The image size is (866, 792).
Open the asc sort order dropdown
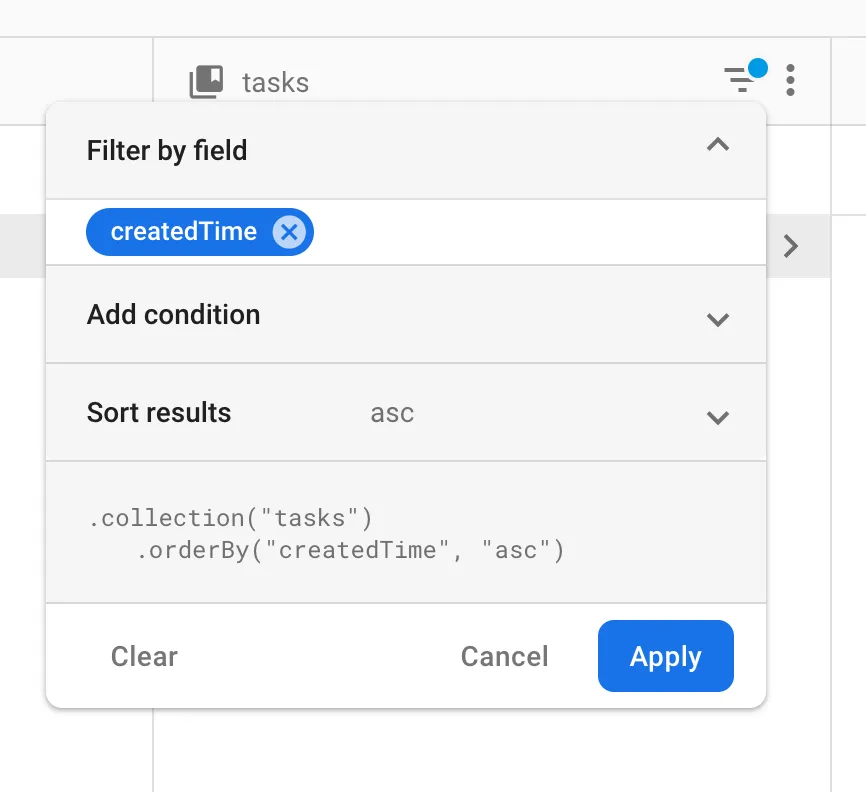point(391,412)
